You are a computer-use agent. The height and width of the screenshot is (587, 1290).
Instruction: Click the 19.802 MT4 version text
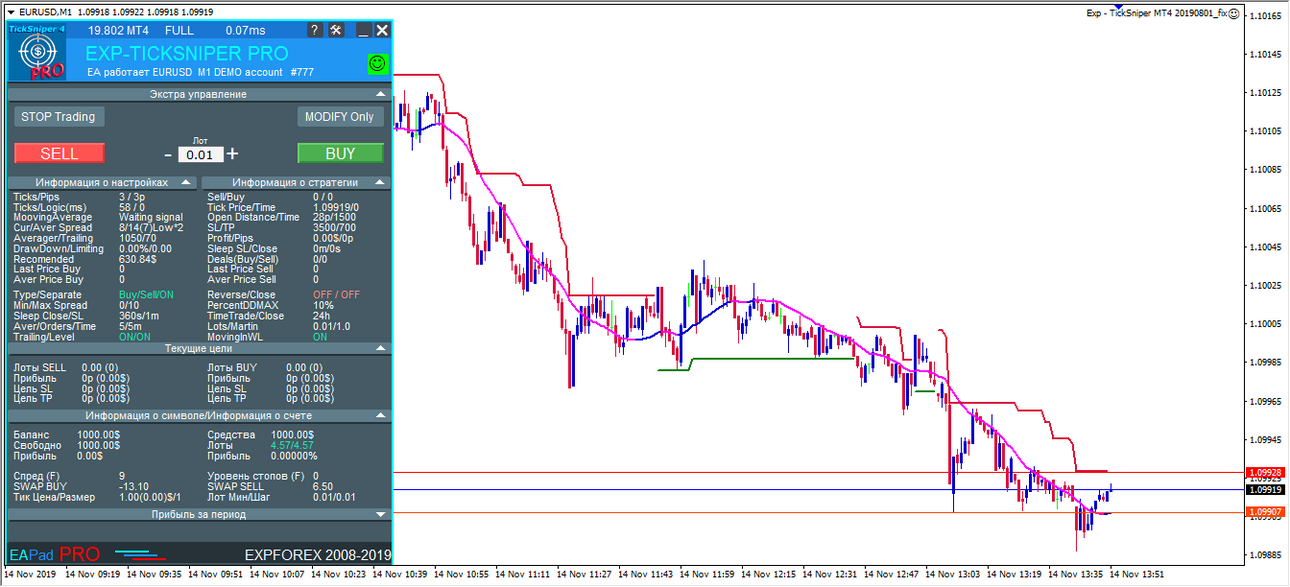[x=120, y=31]
